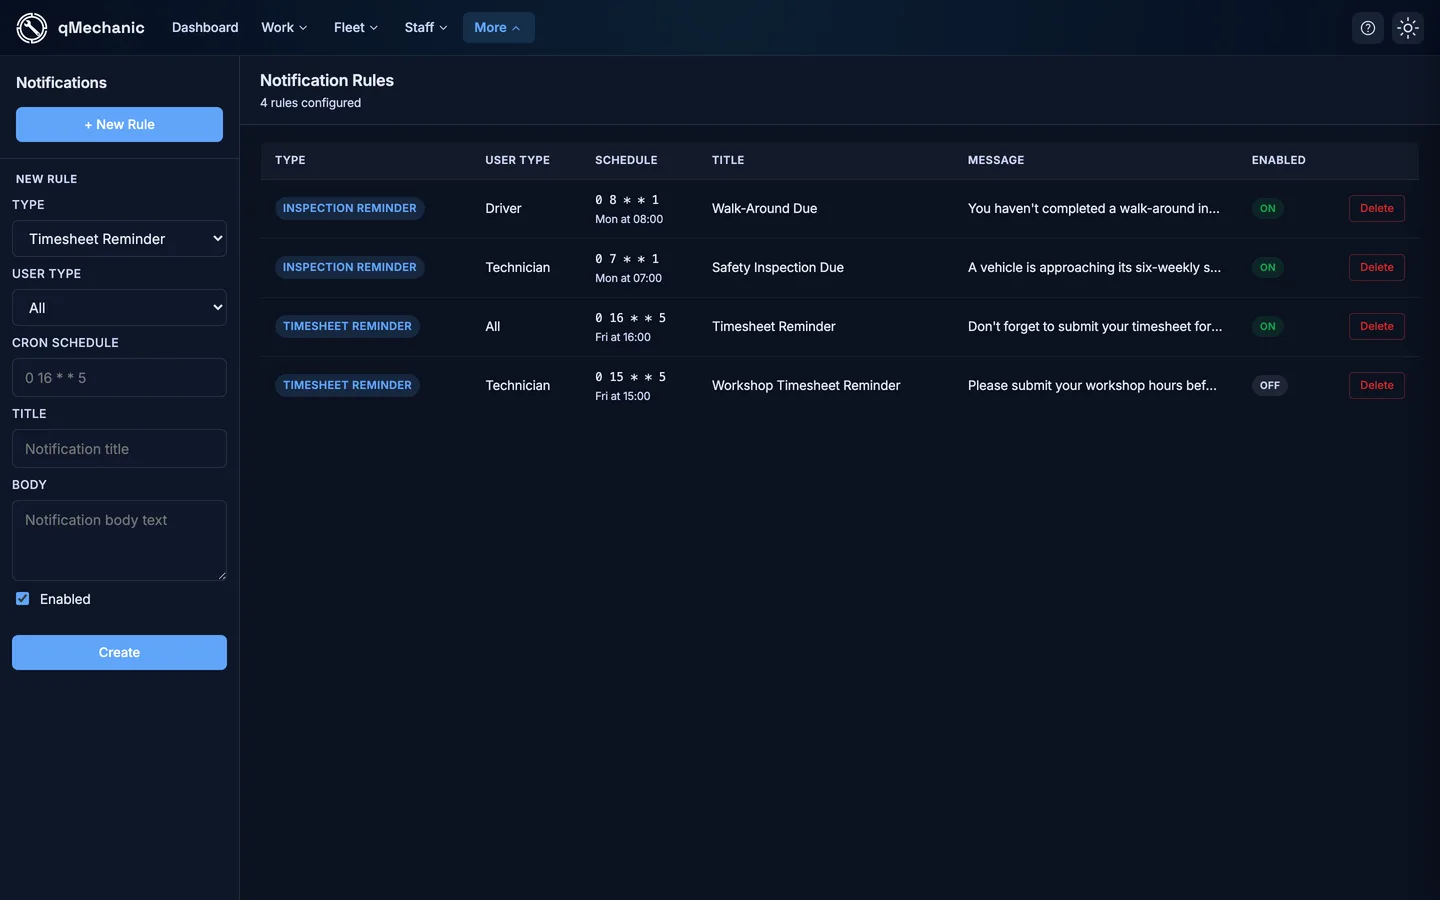Click the '0 16 * * 5' schedule cell

(x=630, y=327)
